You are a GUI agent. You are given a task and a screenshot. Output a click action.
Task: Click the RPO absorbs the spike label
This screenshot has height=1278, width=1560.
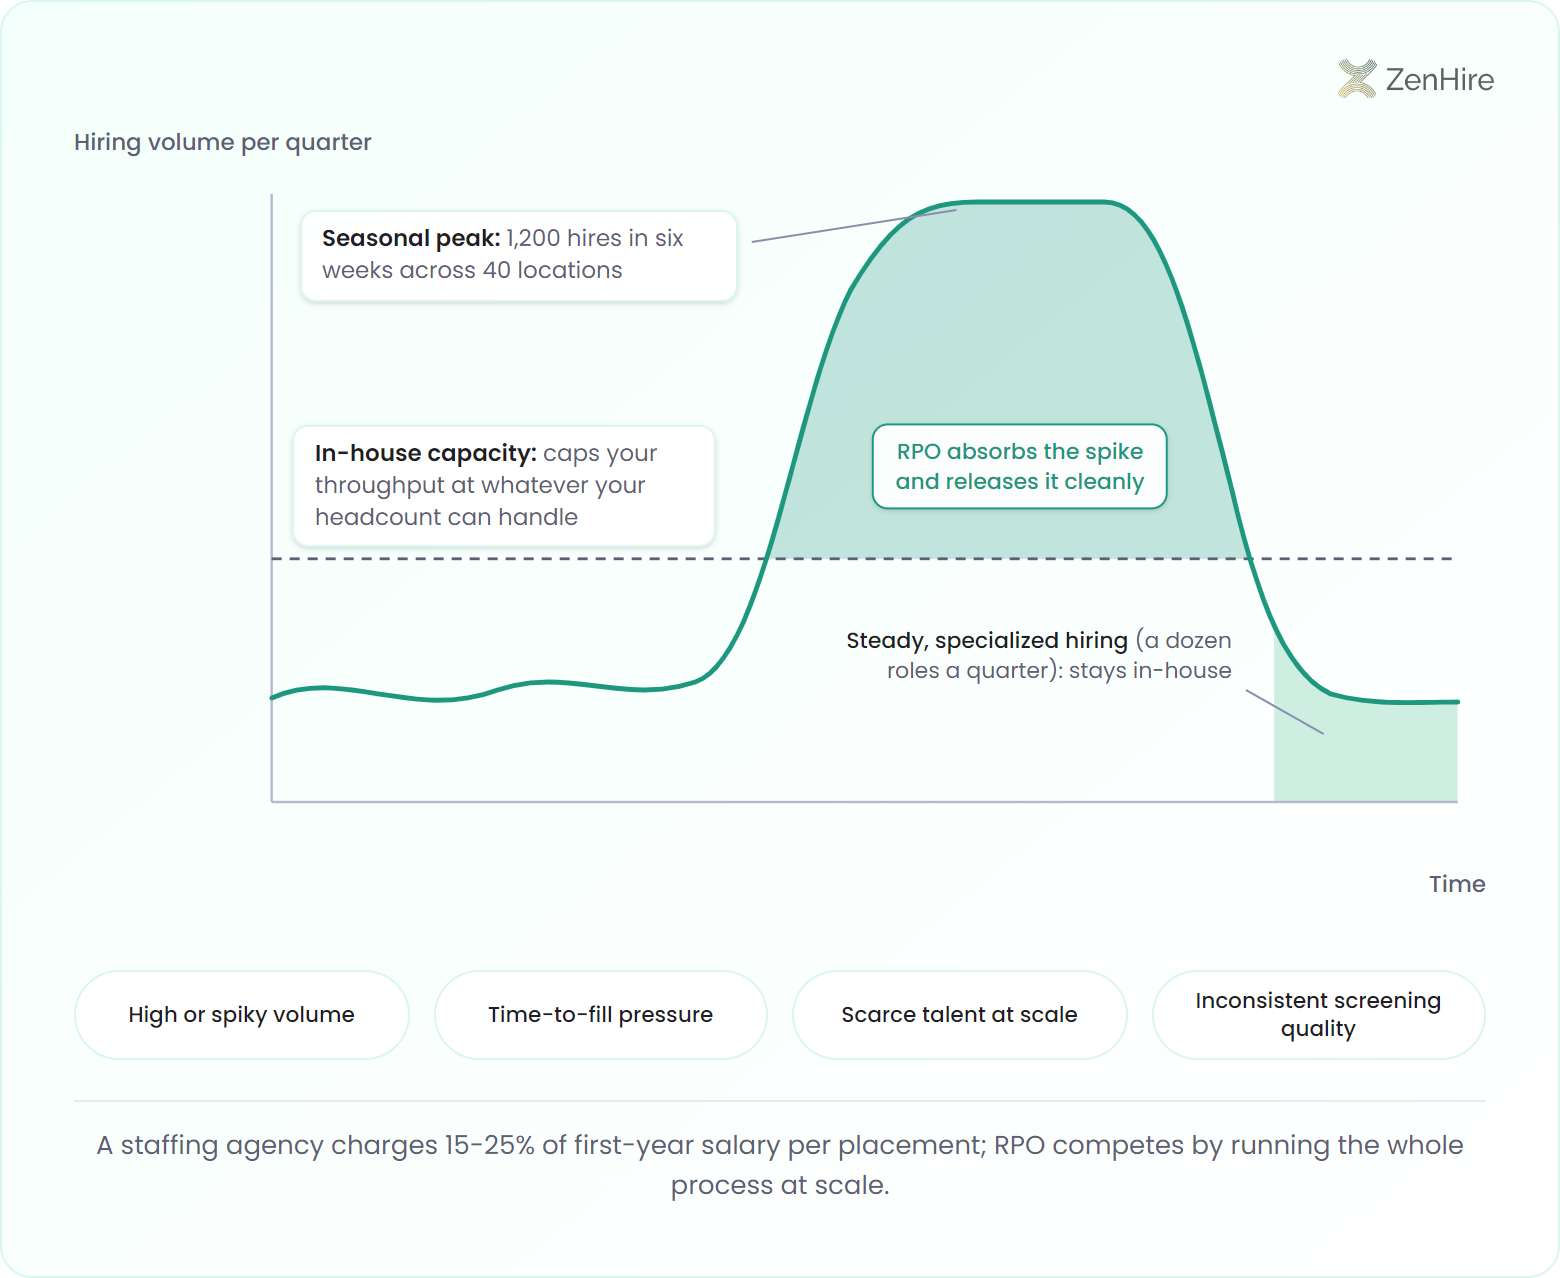1020,467
